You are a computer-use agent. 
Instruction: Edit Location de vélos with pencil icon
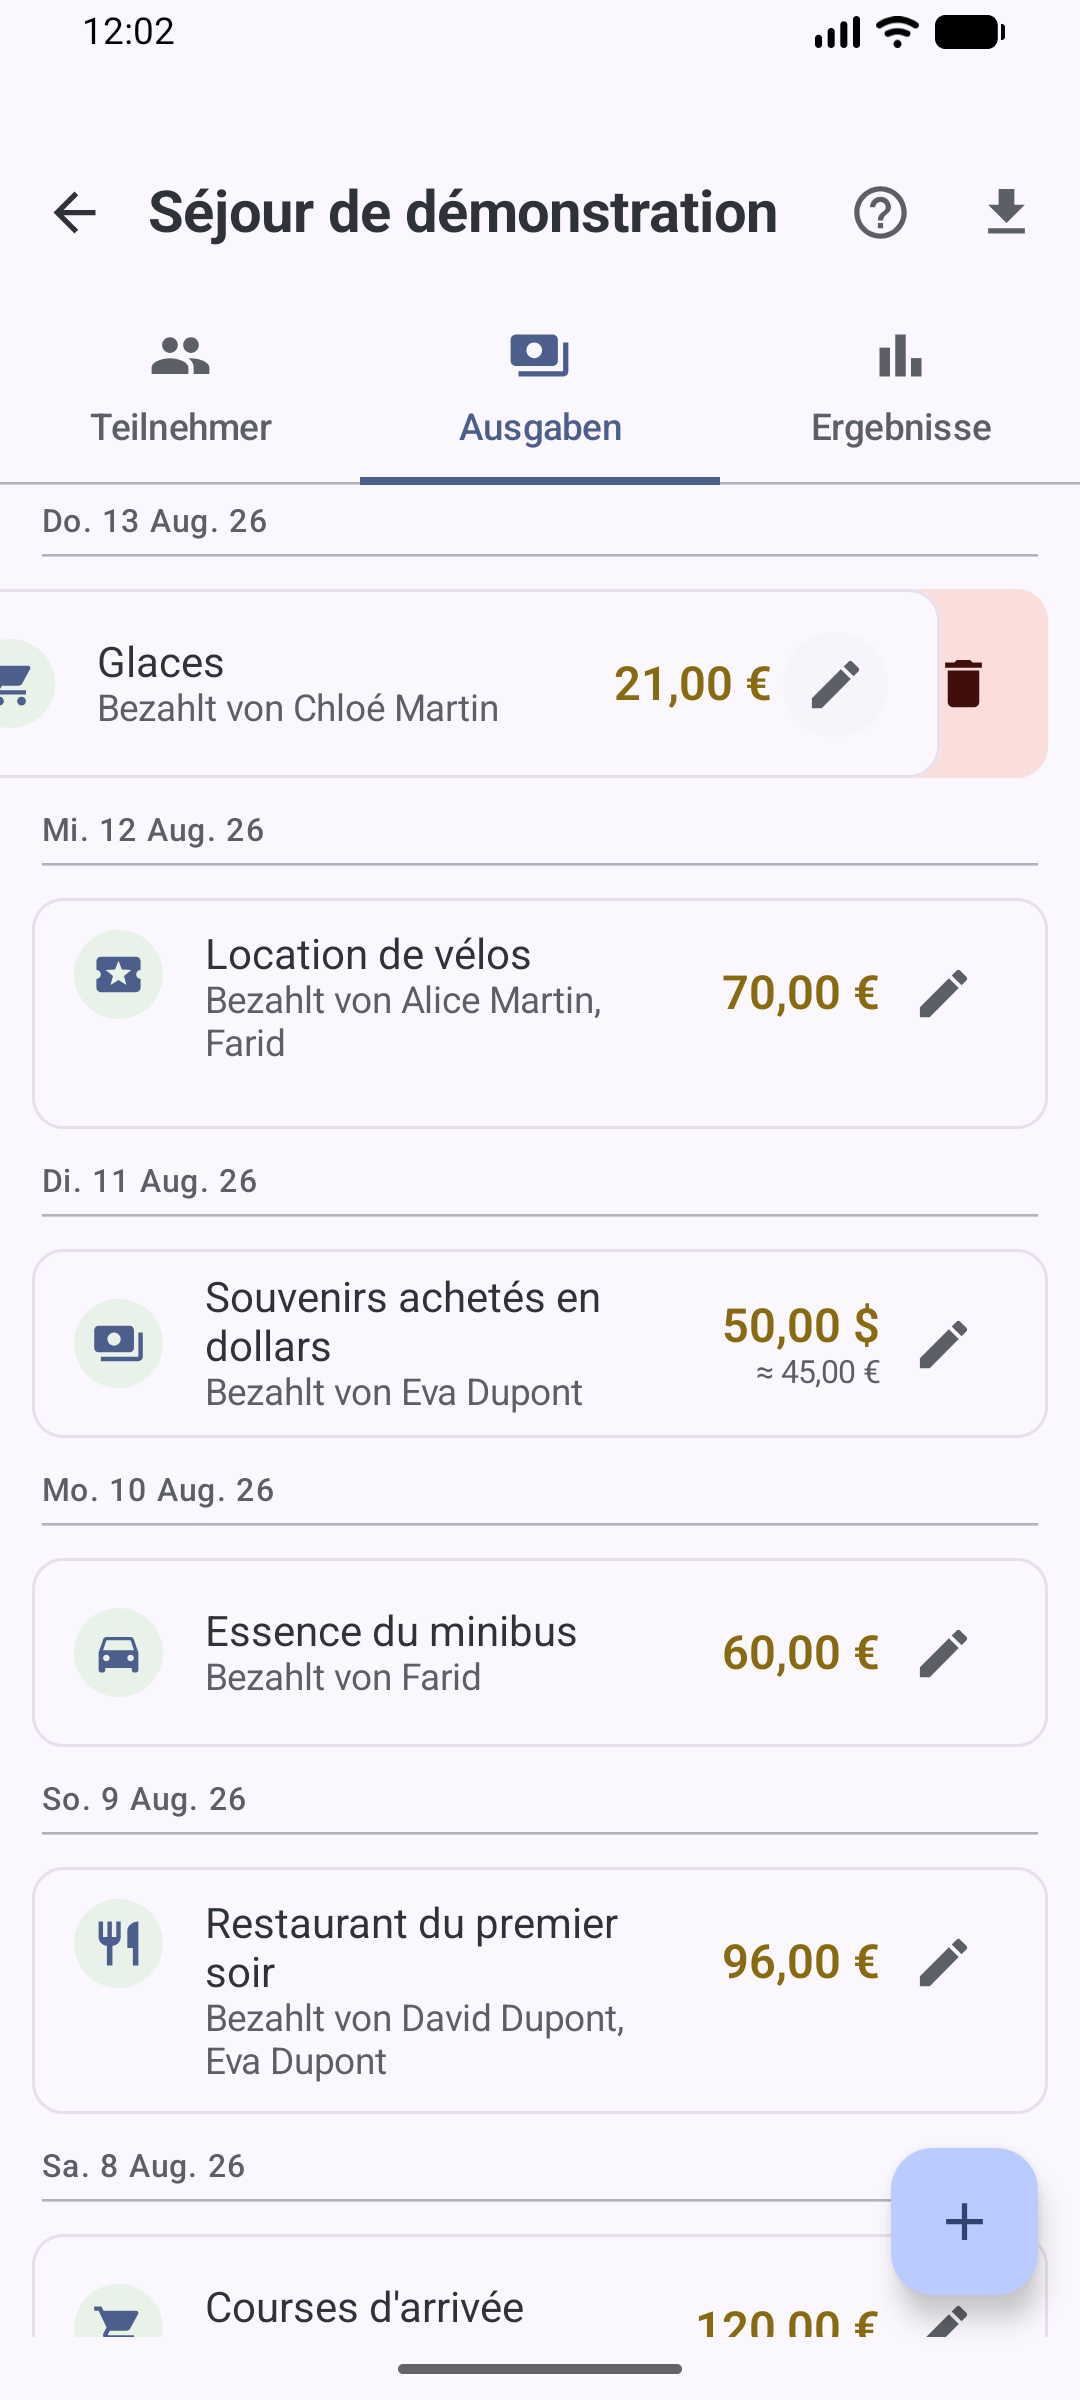click(943, 993)
